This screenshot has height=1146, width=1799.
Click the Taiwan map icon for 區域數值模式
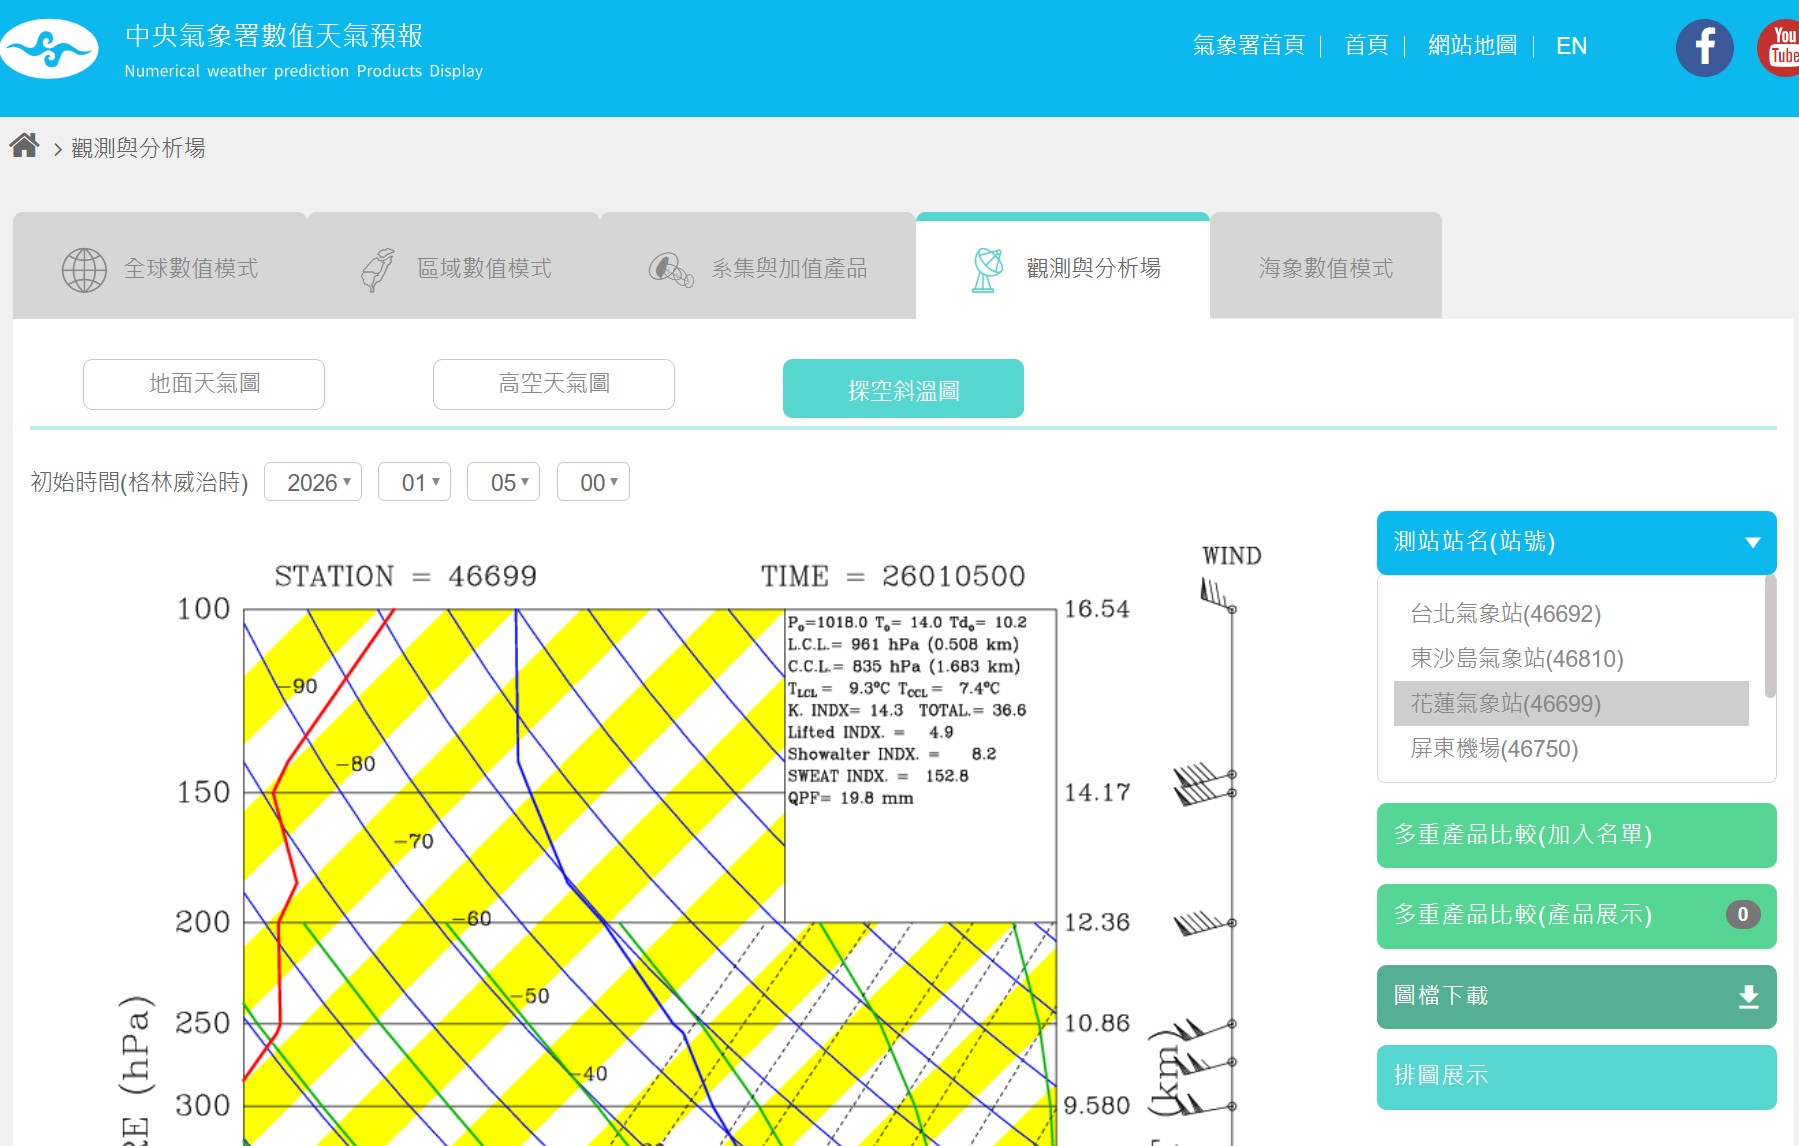(377, 269)
